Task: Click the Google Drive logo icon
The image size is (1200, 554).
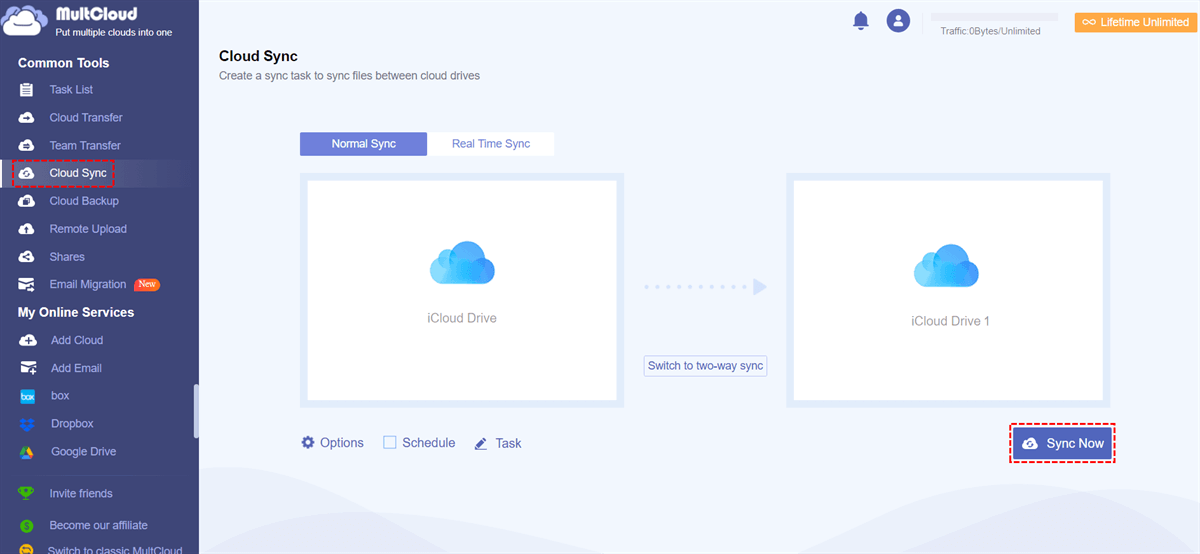Action: point(29,452)
